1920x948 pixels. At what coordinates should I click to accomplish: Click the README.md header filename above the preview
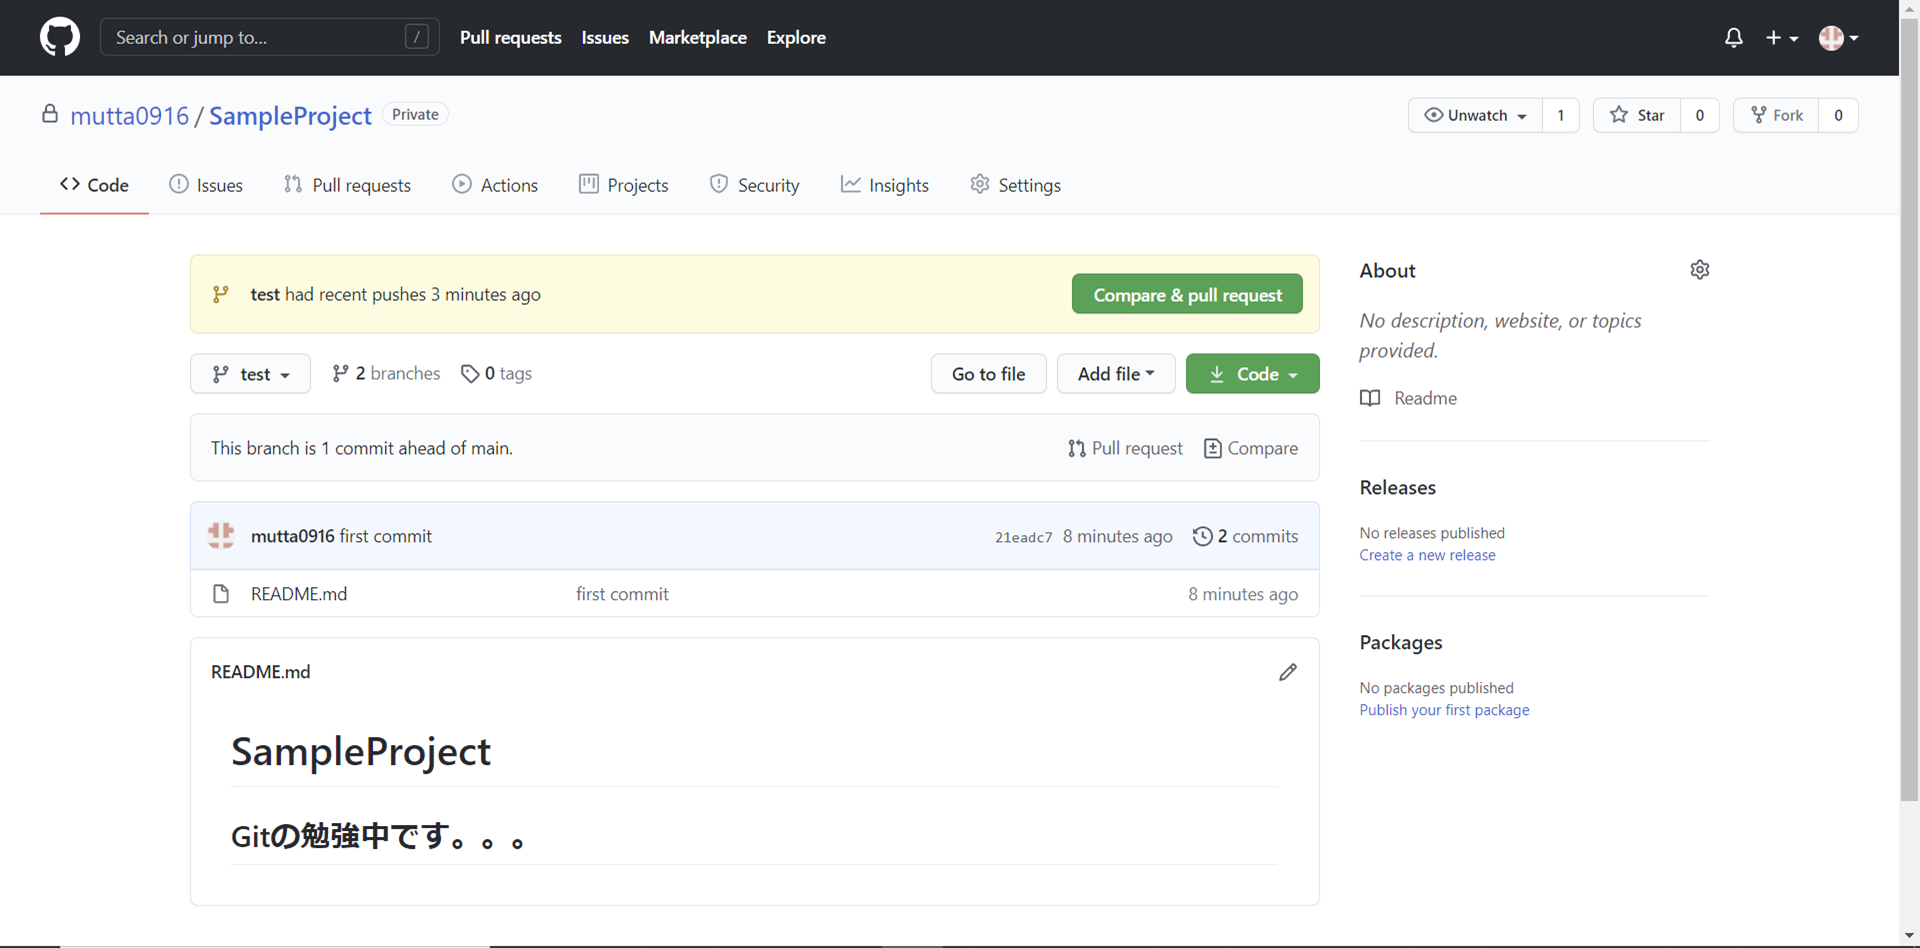tap(260, 672)
